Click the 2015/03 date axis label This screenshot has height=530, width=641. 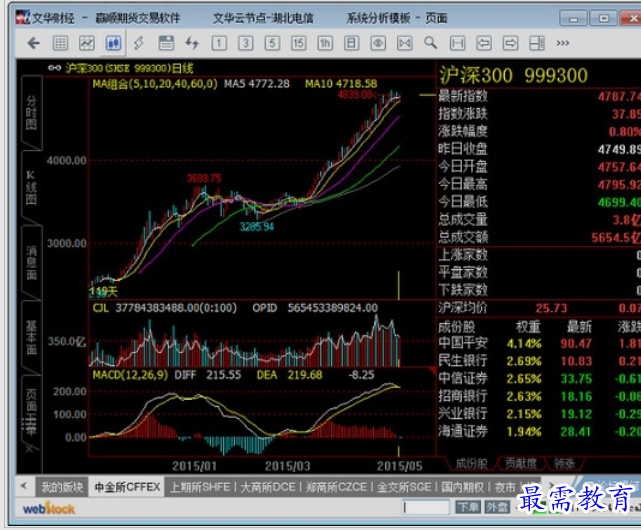pyautogui.click(x=287, y=466)
